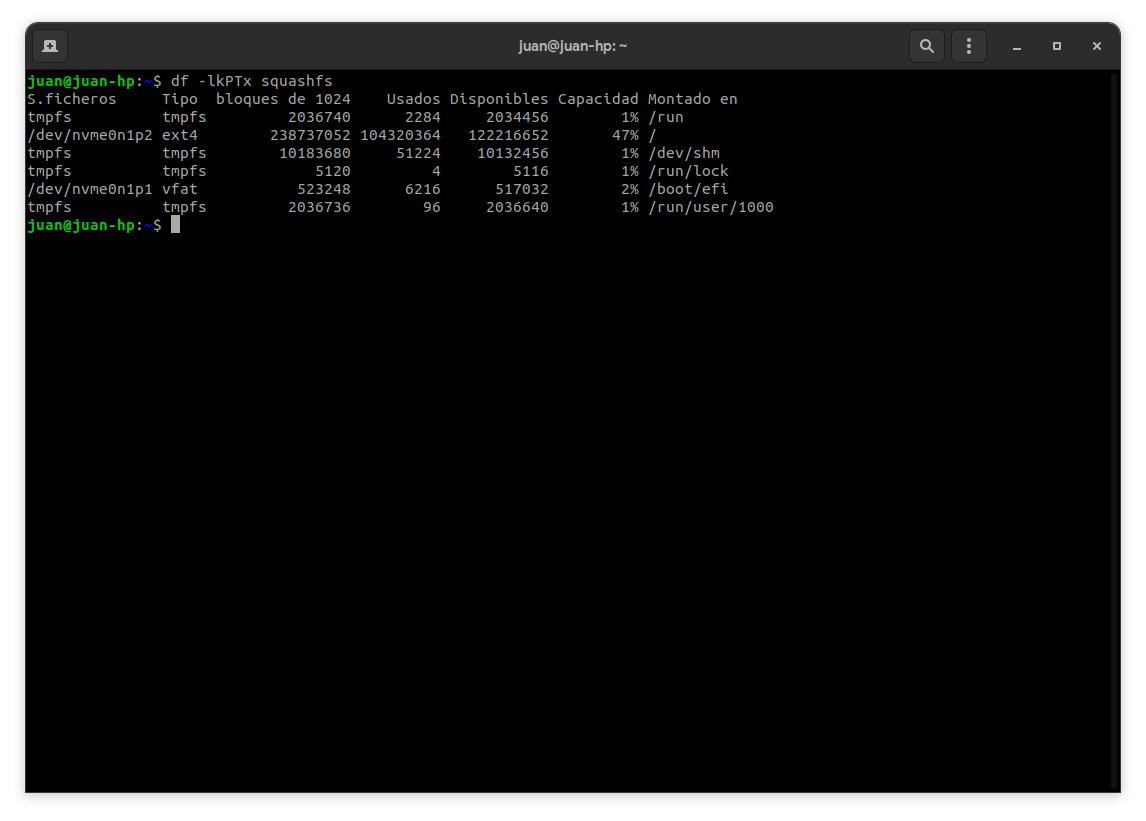Click the /run/user/1000 mount path

[x=712, y=207]
